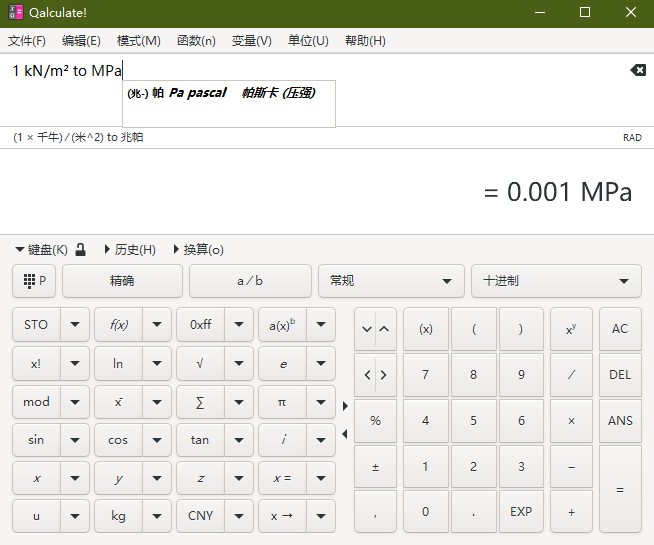The image size is (654, 545).
Task: Toggle the RAD angle unit indicator
Action: (631, 137)
